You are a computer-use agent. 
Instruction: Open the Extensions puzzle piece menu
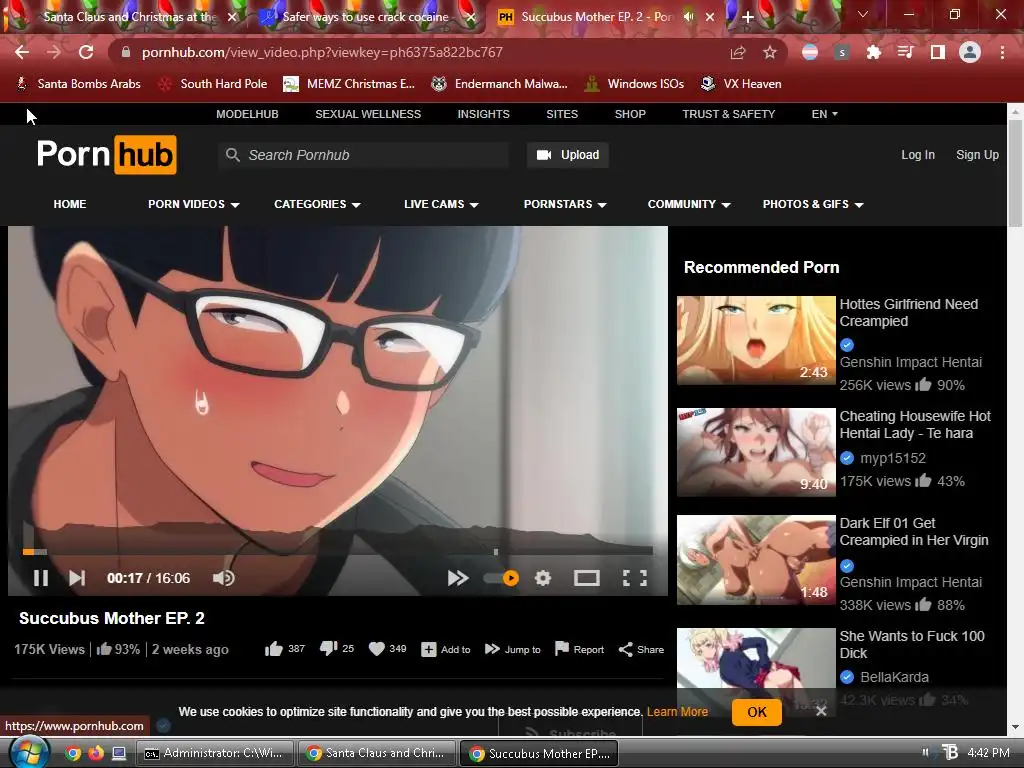coord(873,52)
